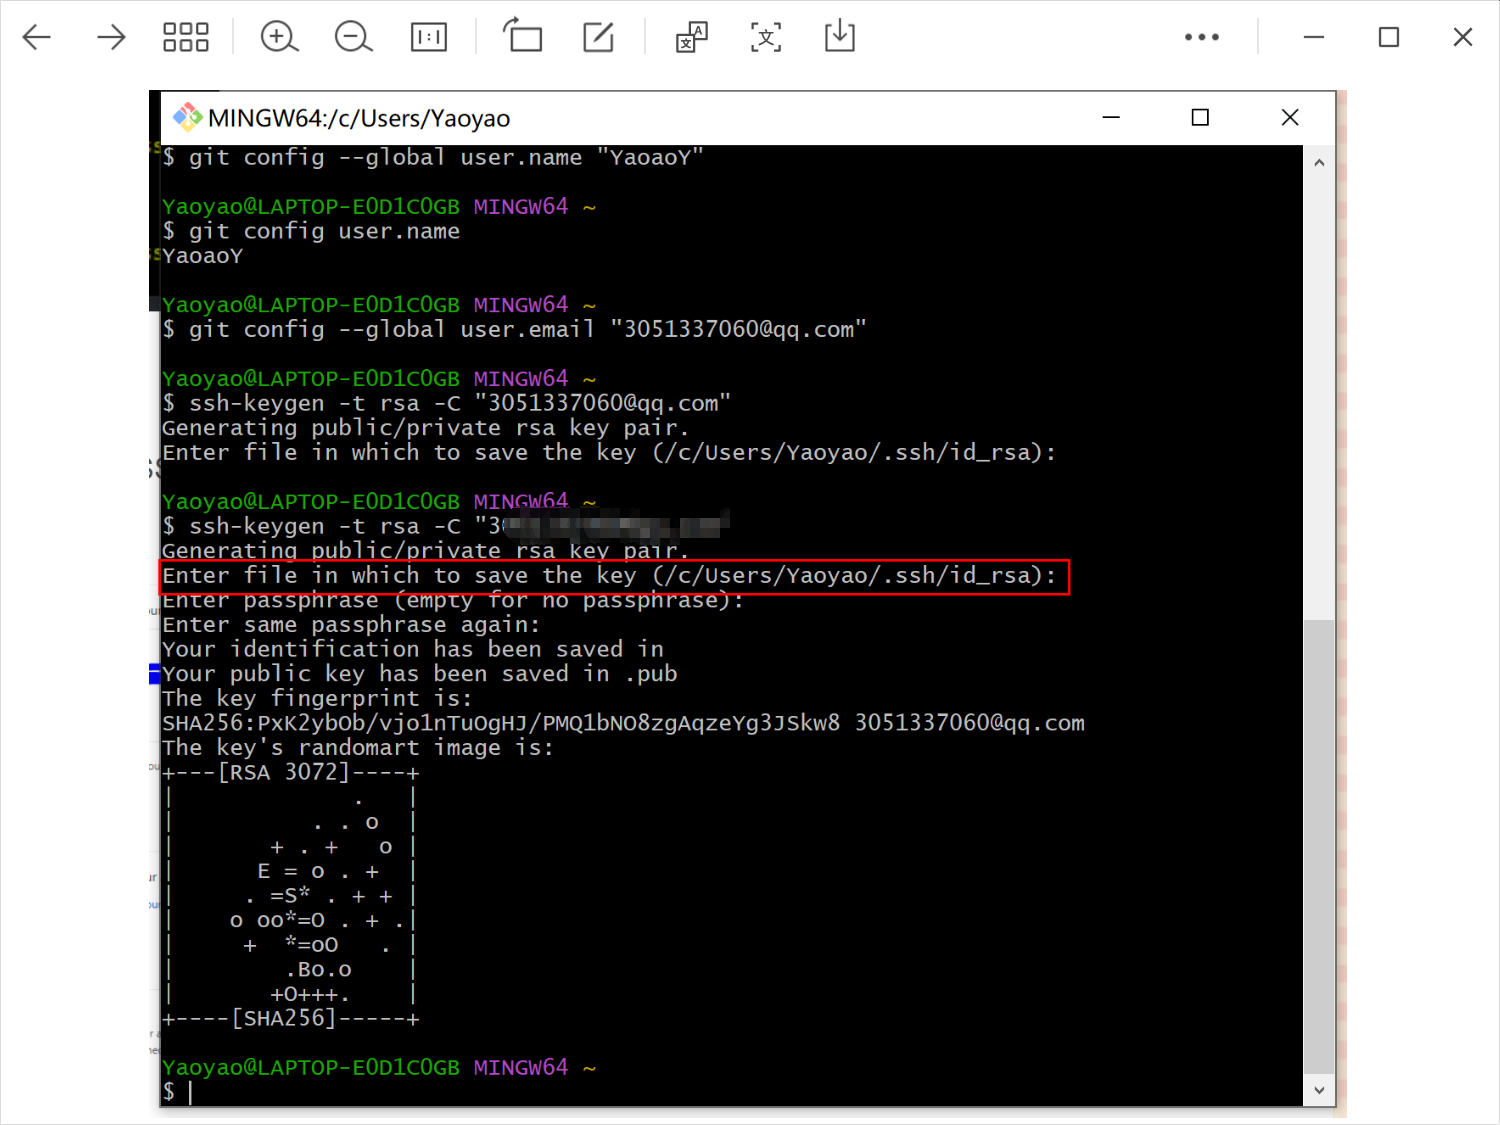The image size is (1500, 1125).
Task: Click "Enter same passphrase again:" line
Action: tap(351, 625)
